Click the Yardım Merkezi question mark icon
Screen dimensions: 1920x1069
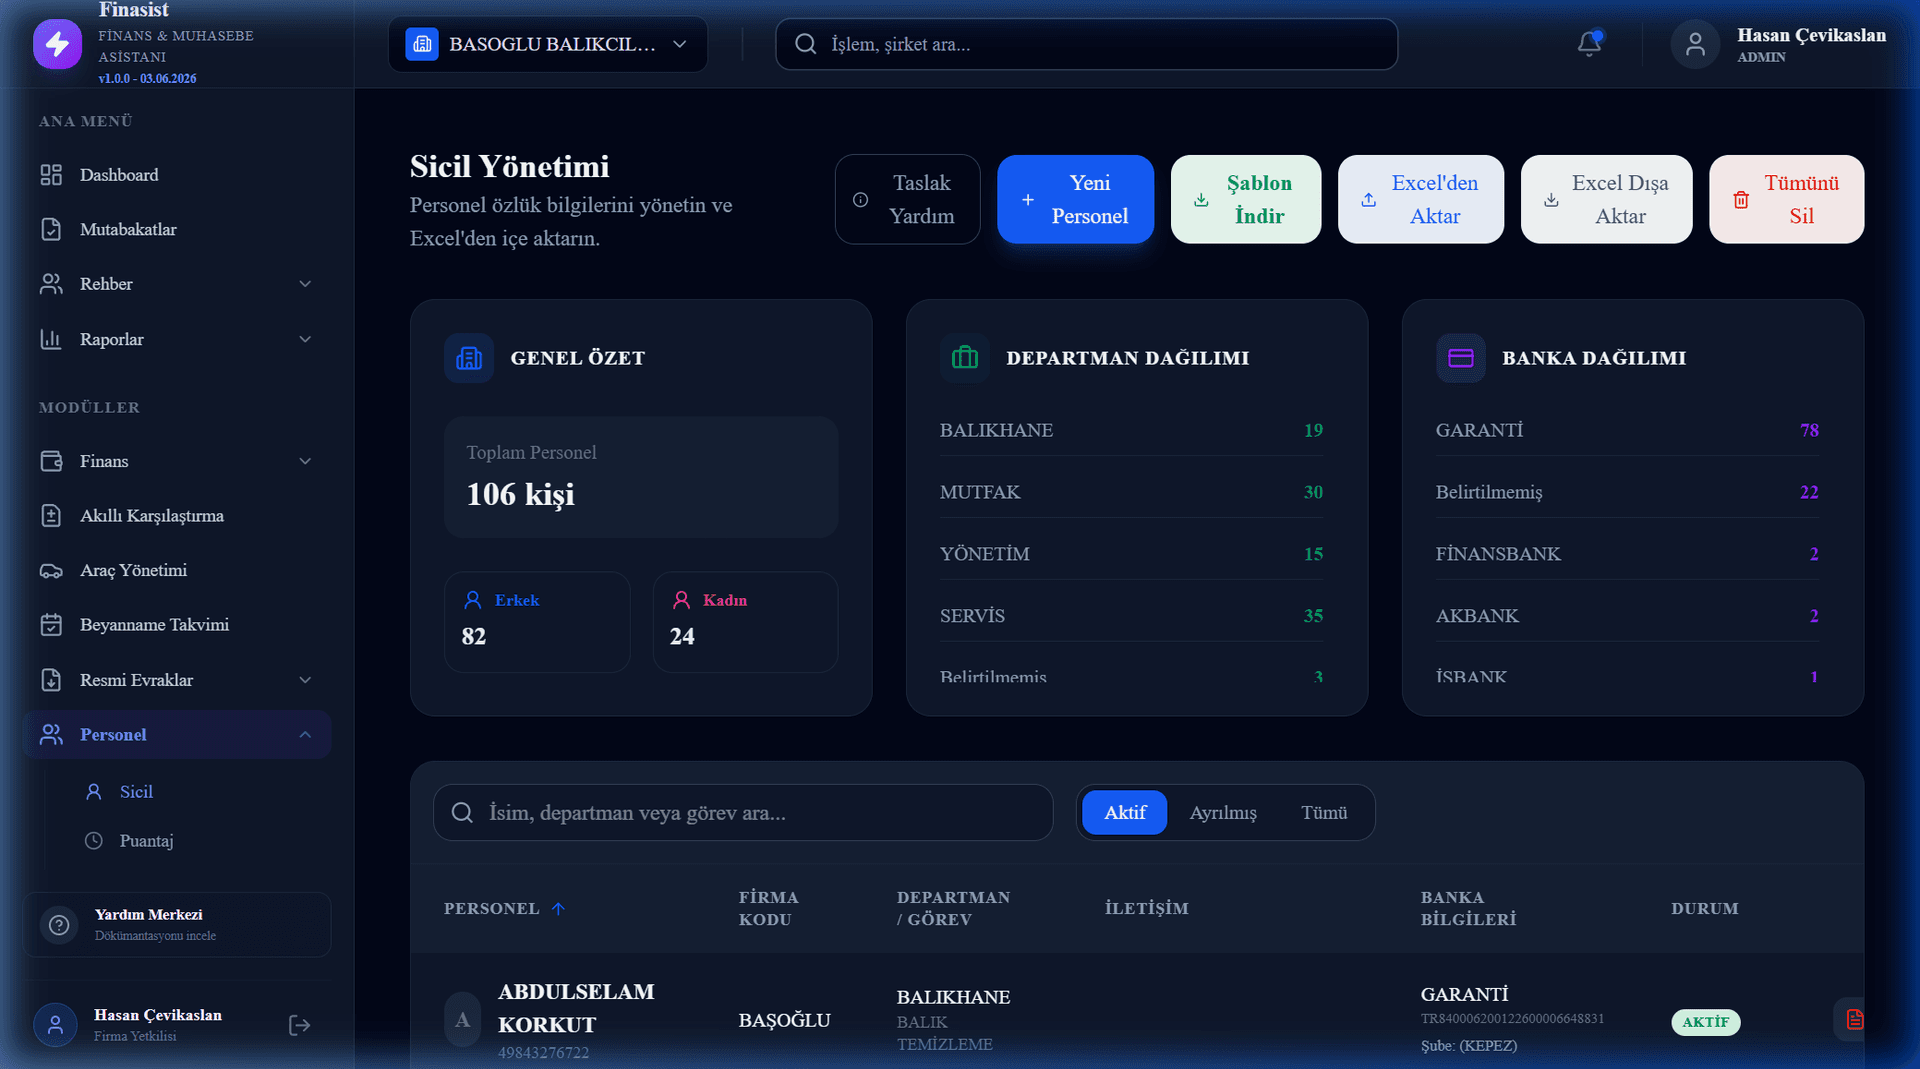[59, 925]
